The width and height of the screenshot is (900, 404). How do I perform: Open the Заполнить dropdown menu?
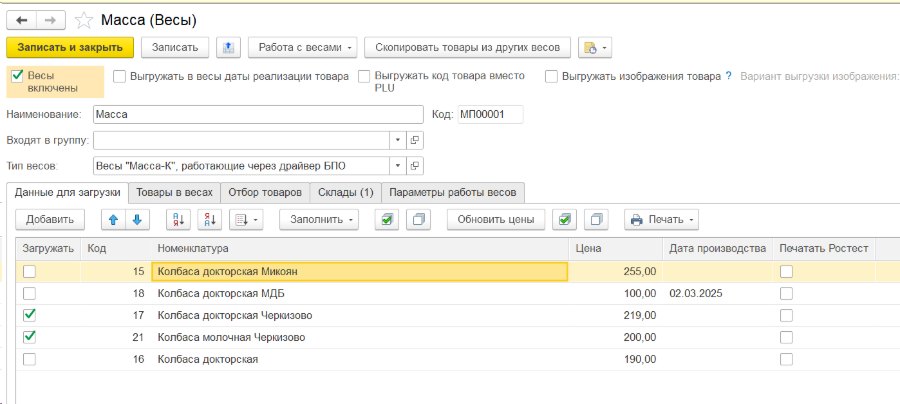coord(321,219)
